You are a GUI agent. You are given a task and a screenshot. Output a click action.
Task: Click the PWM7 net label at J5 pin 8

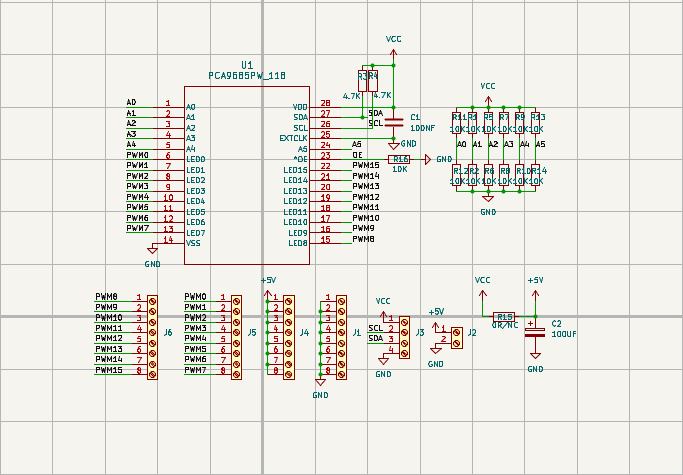[x=195, y=370]
